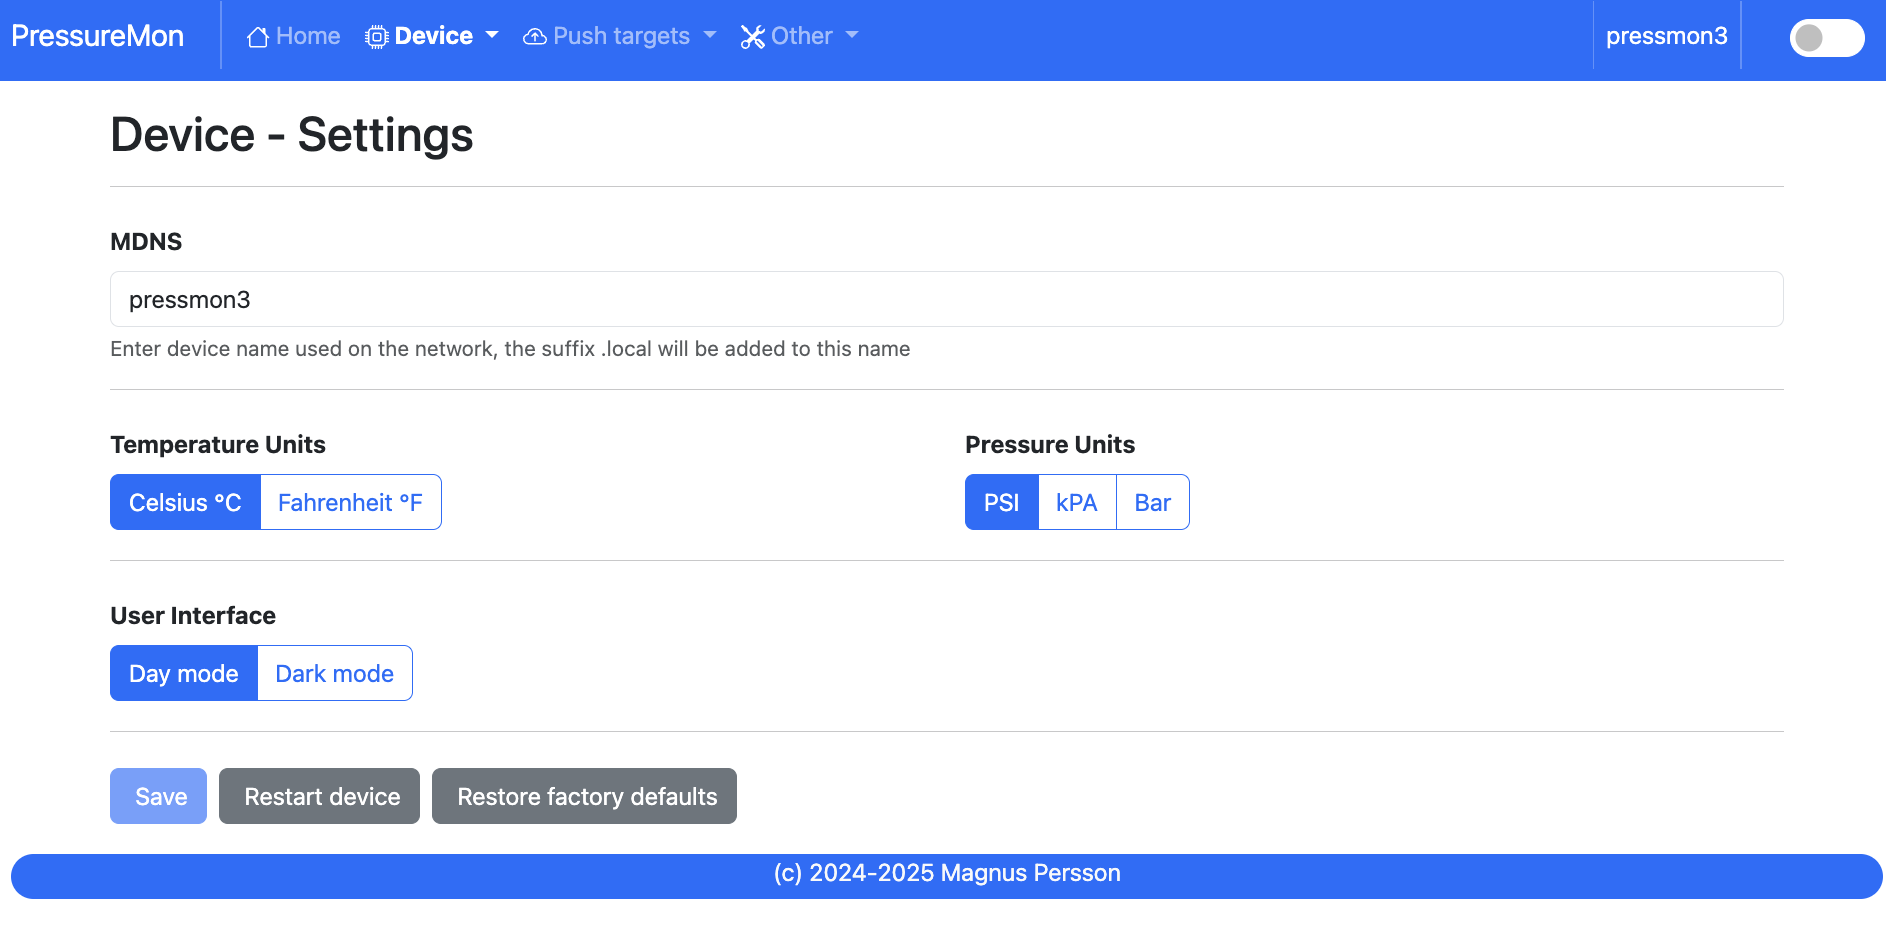The image size is (1886, 941).
Task: Click the Other tools icon
Action: pyautogui.click(x=752, y=37)
